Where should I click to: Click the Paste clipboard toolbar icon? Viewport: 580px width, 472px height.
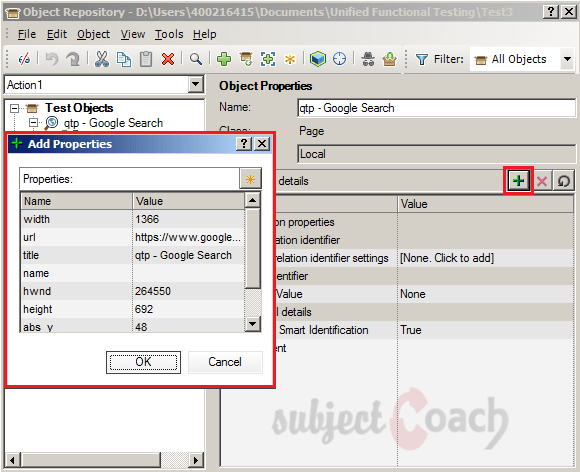coord(146,59)
